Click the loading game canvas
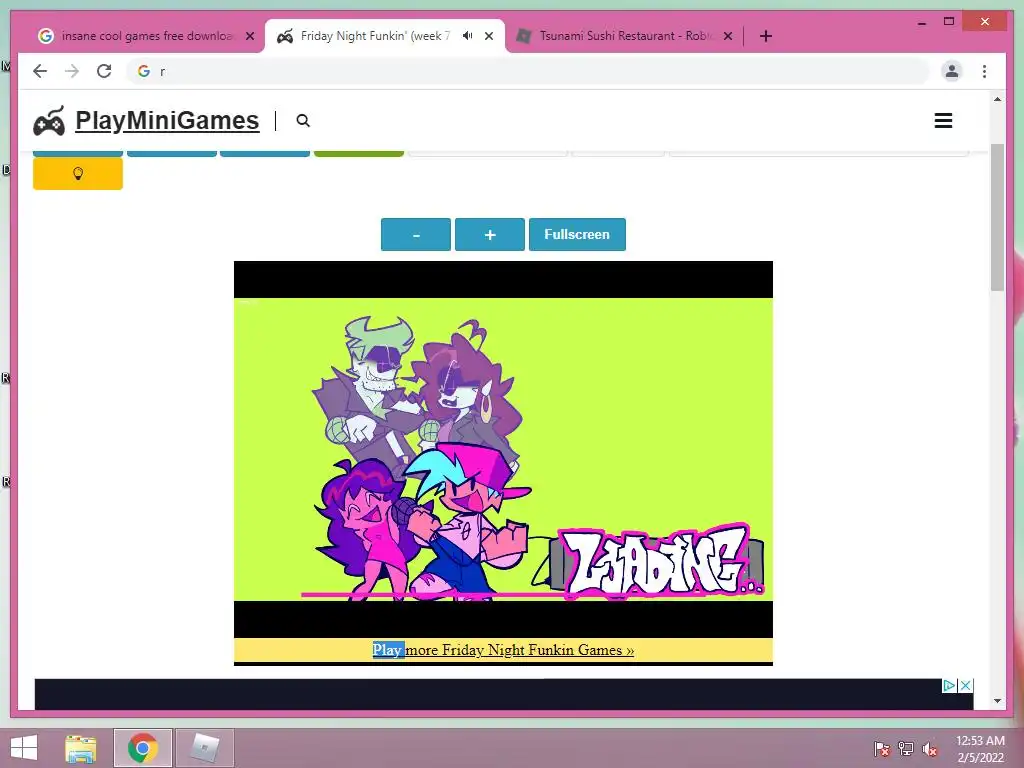The height and width of the screenshot is (768, 1024). pyautogui.click(x=504, y=449)
